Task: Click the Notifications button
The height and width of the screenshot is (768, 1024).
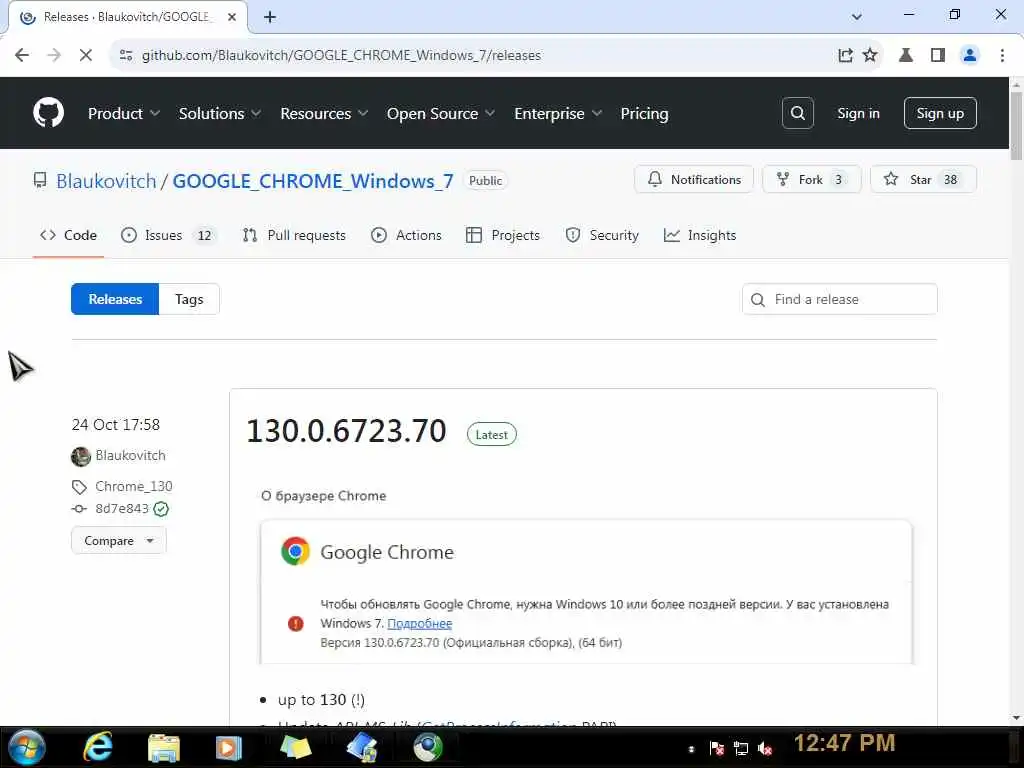Action: [694, 180]
